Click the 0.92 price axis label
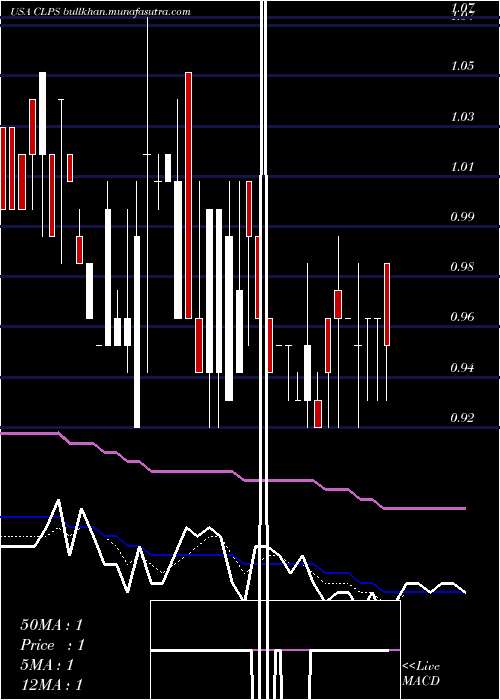 (x=462, y=417)
